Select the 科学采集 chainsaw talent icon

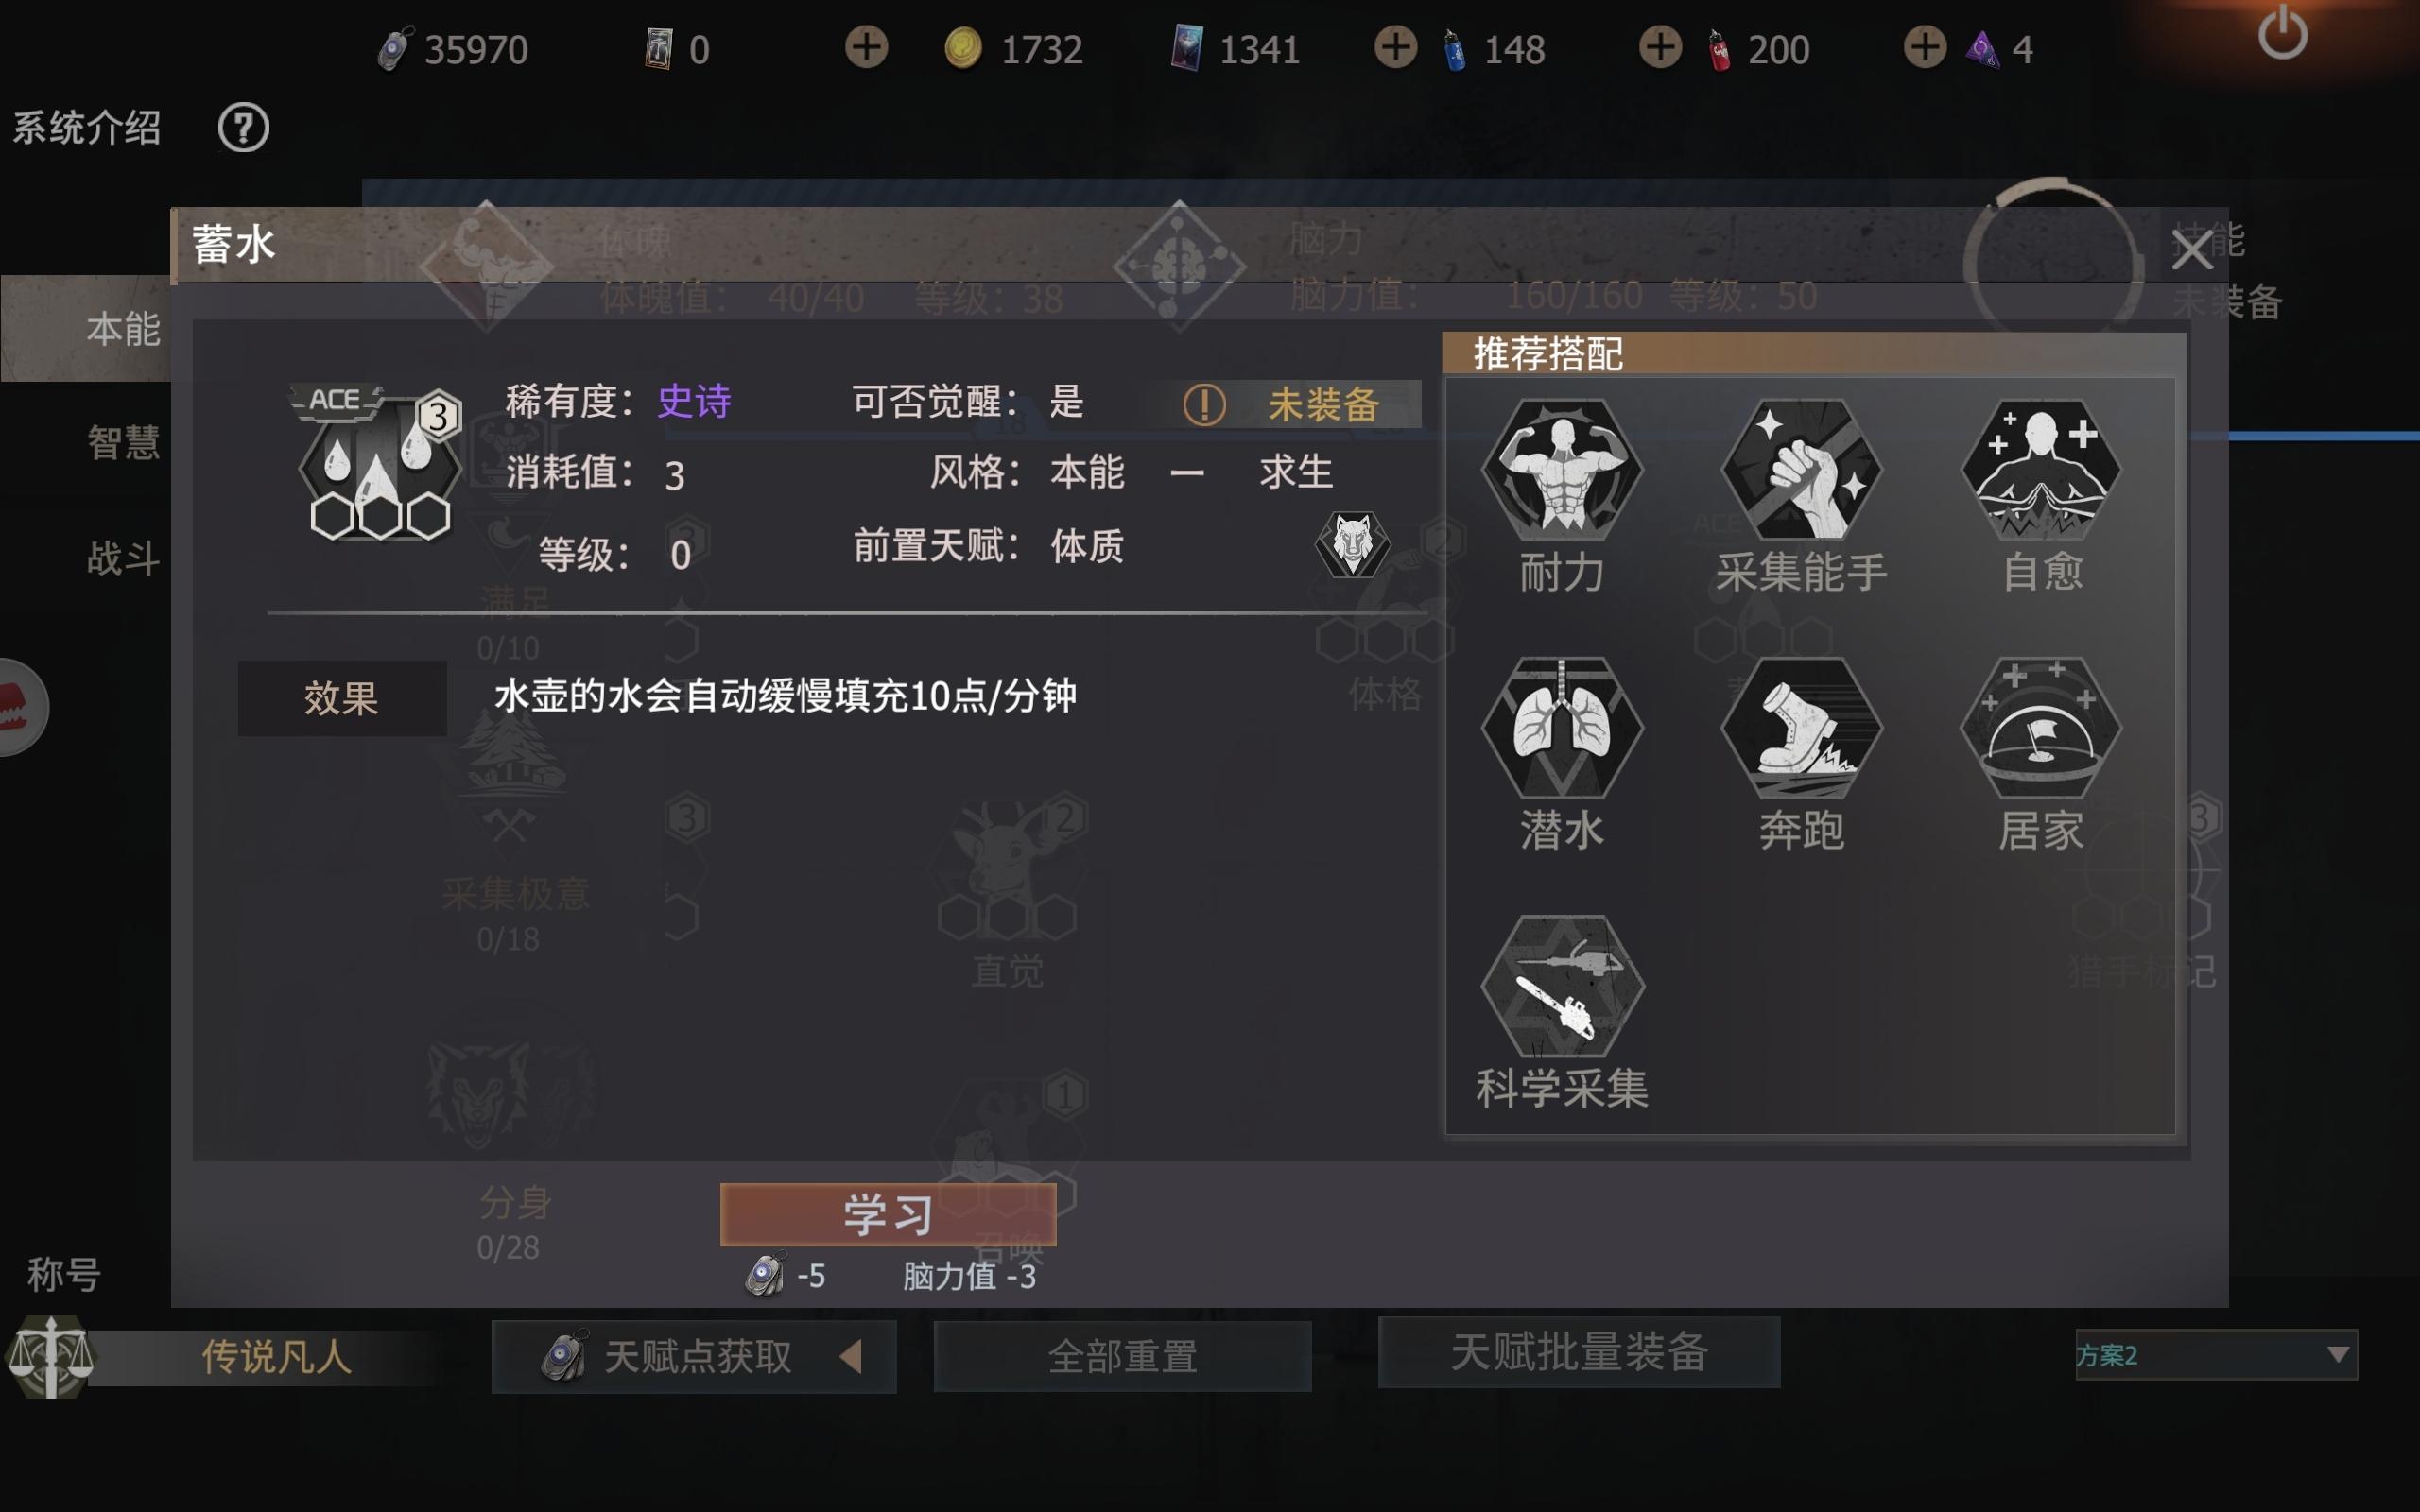point(1561,986)
